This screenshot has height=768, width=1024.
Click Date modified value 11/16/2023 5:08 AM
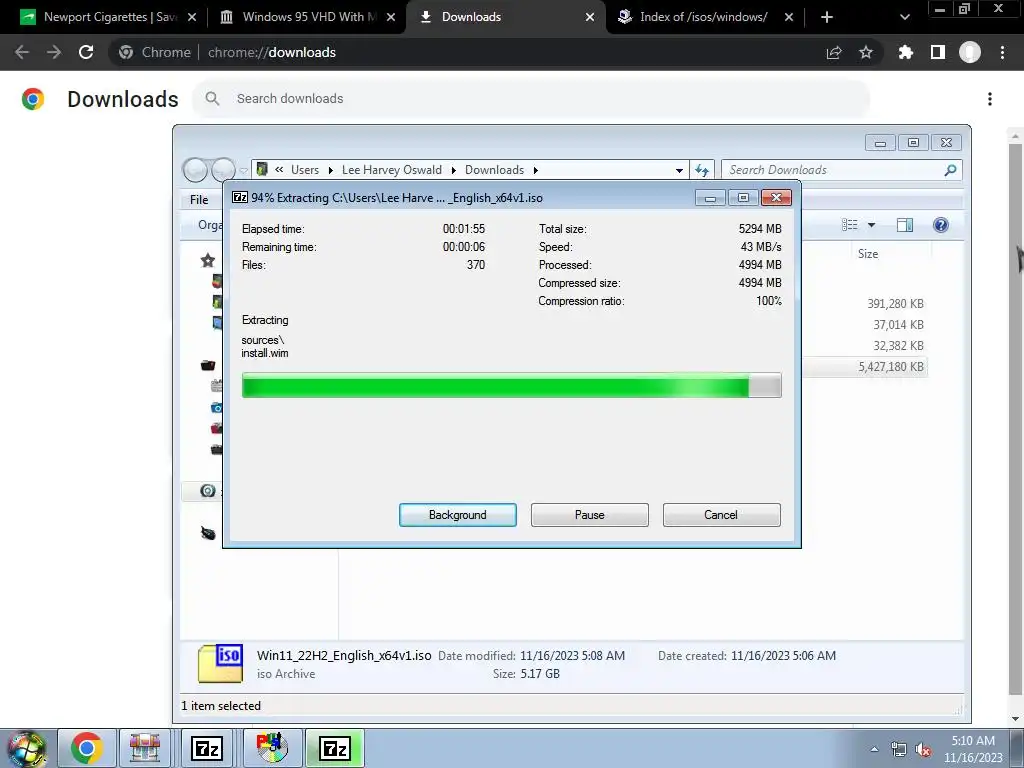click(572, 656)
